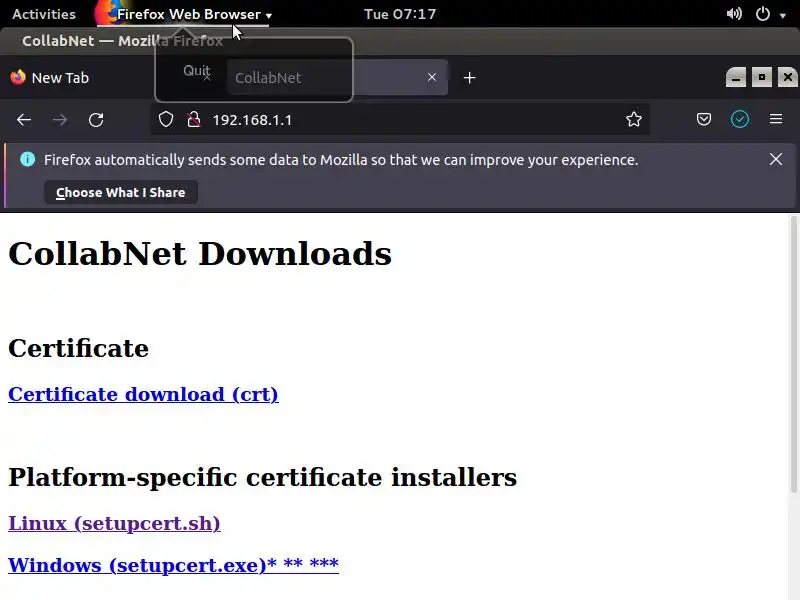Open a new tab with plus button
The height and width of the screenshot is (600, 800).
click(x=469, y=78)
